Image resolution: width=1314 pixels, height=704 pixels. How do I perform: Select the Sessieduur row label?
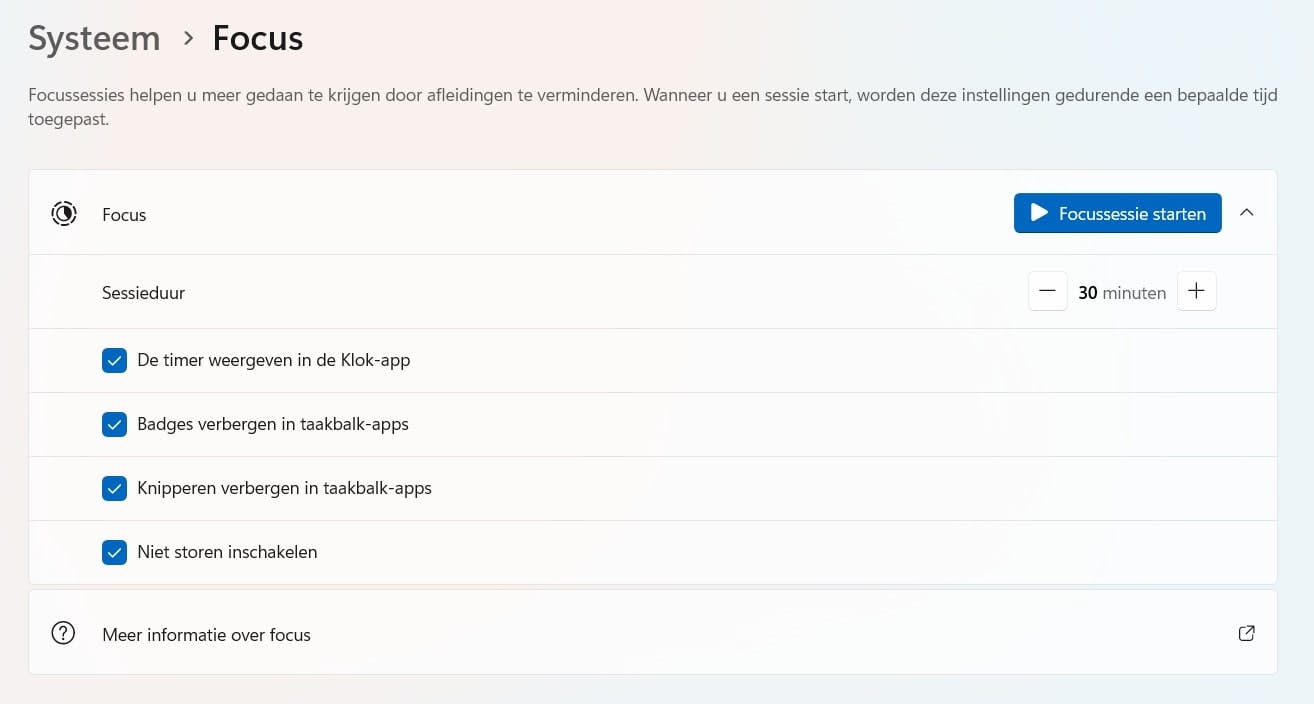click(x=143, y=292)
